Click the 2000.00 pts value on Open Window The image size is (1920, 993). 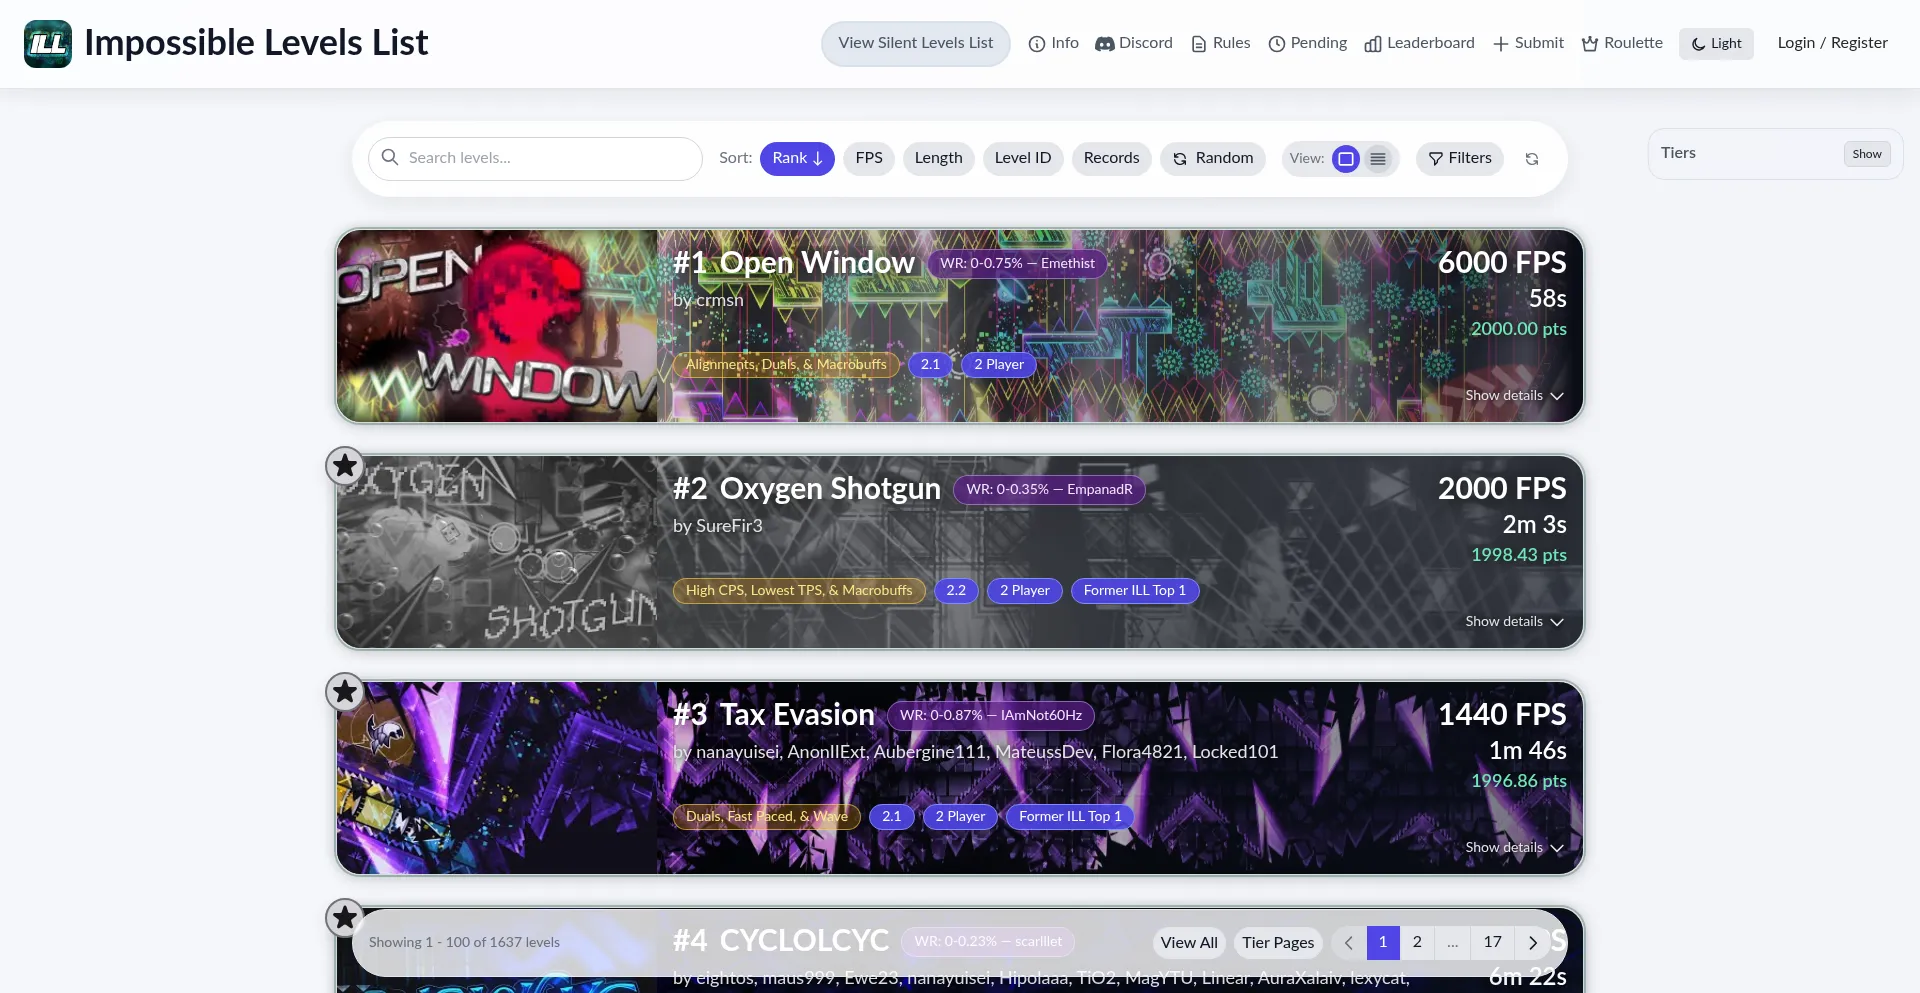1518,329
